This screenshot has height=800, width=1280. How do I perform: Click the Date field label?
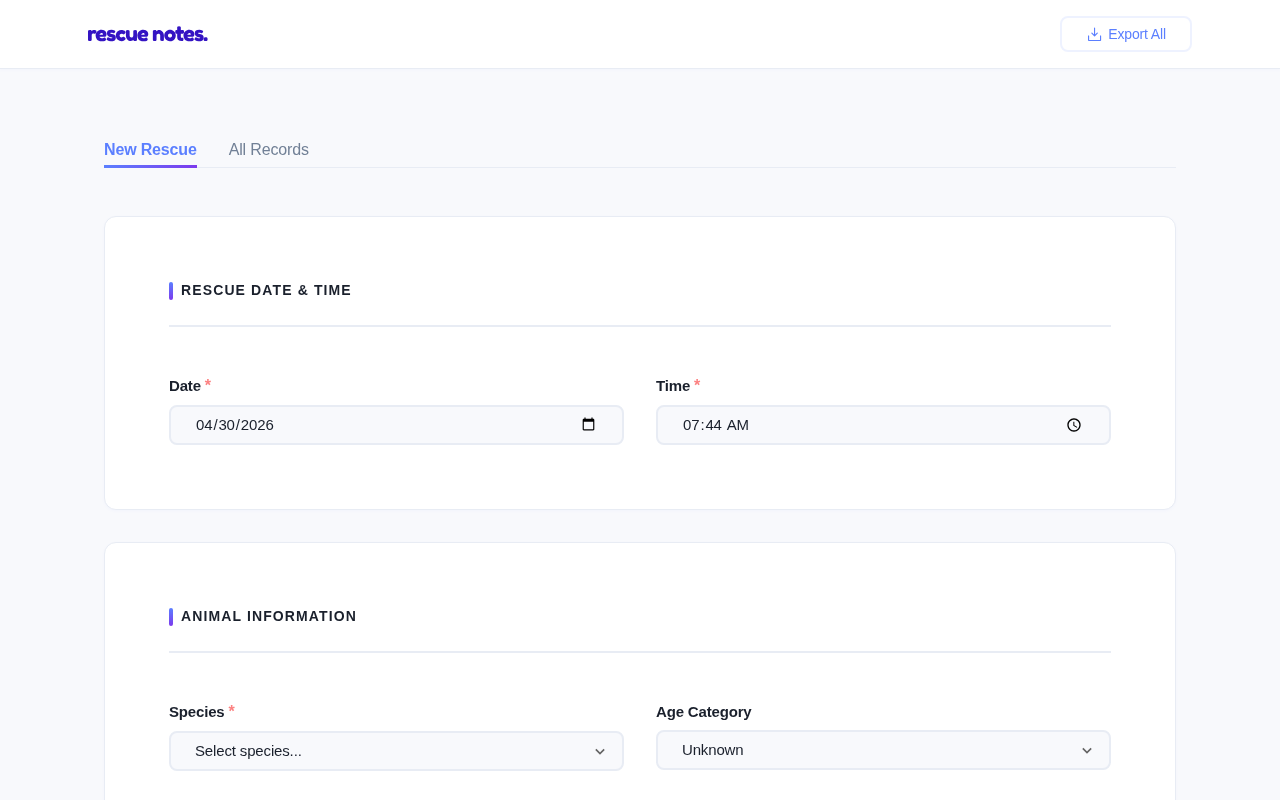(x=185, y=386)
